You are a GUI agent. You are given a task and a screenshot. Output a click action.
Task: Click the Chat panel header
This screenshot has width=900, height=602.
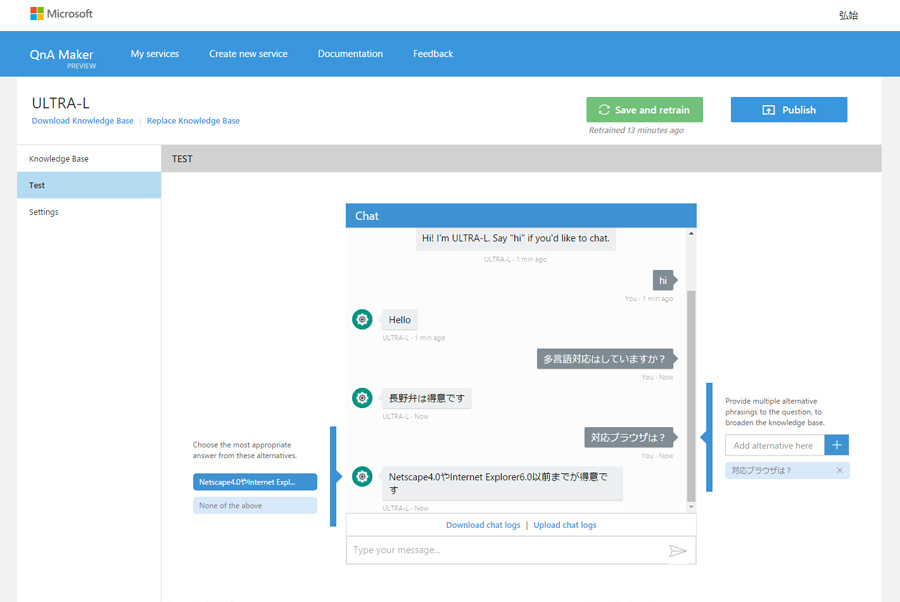point(521,216)
